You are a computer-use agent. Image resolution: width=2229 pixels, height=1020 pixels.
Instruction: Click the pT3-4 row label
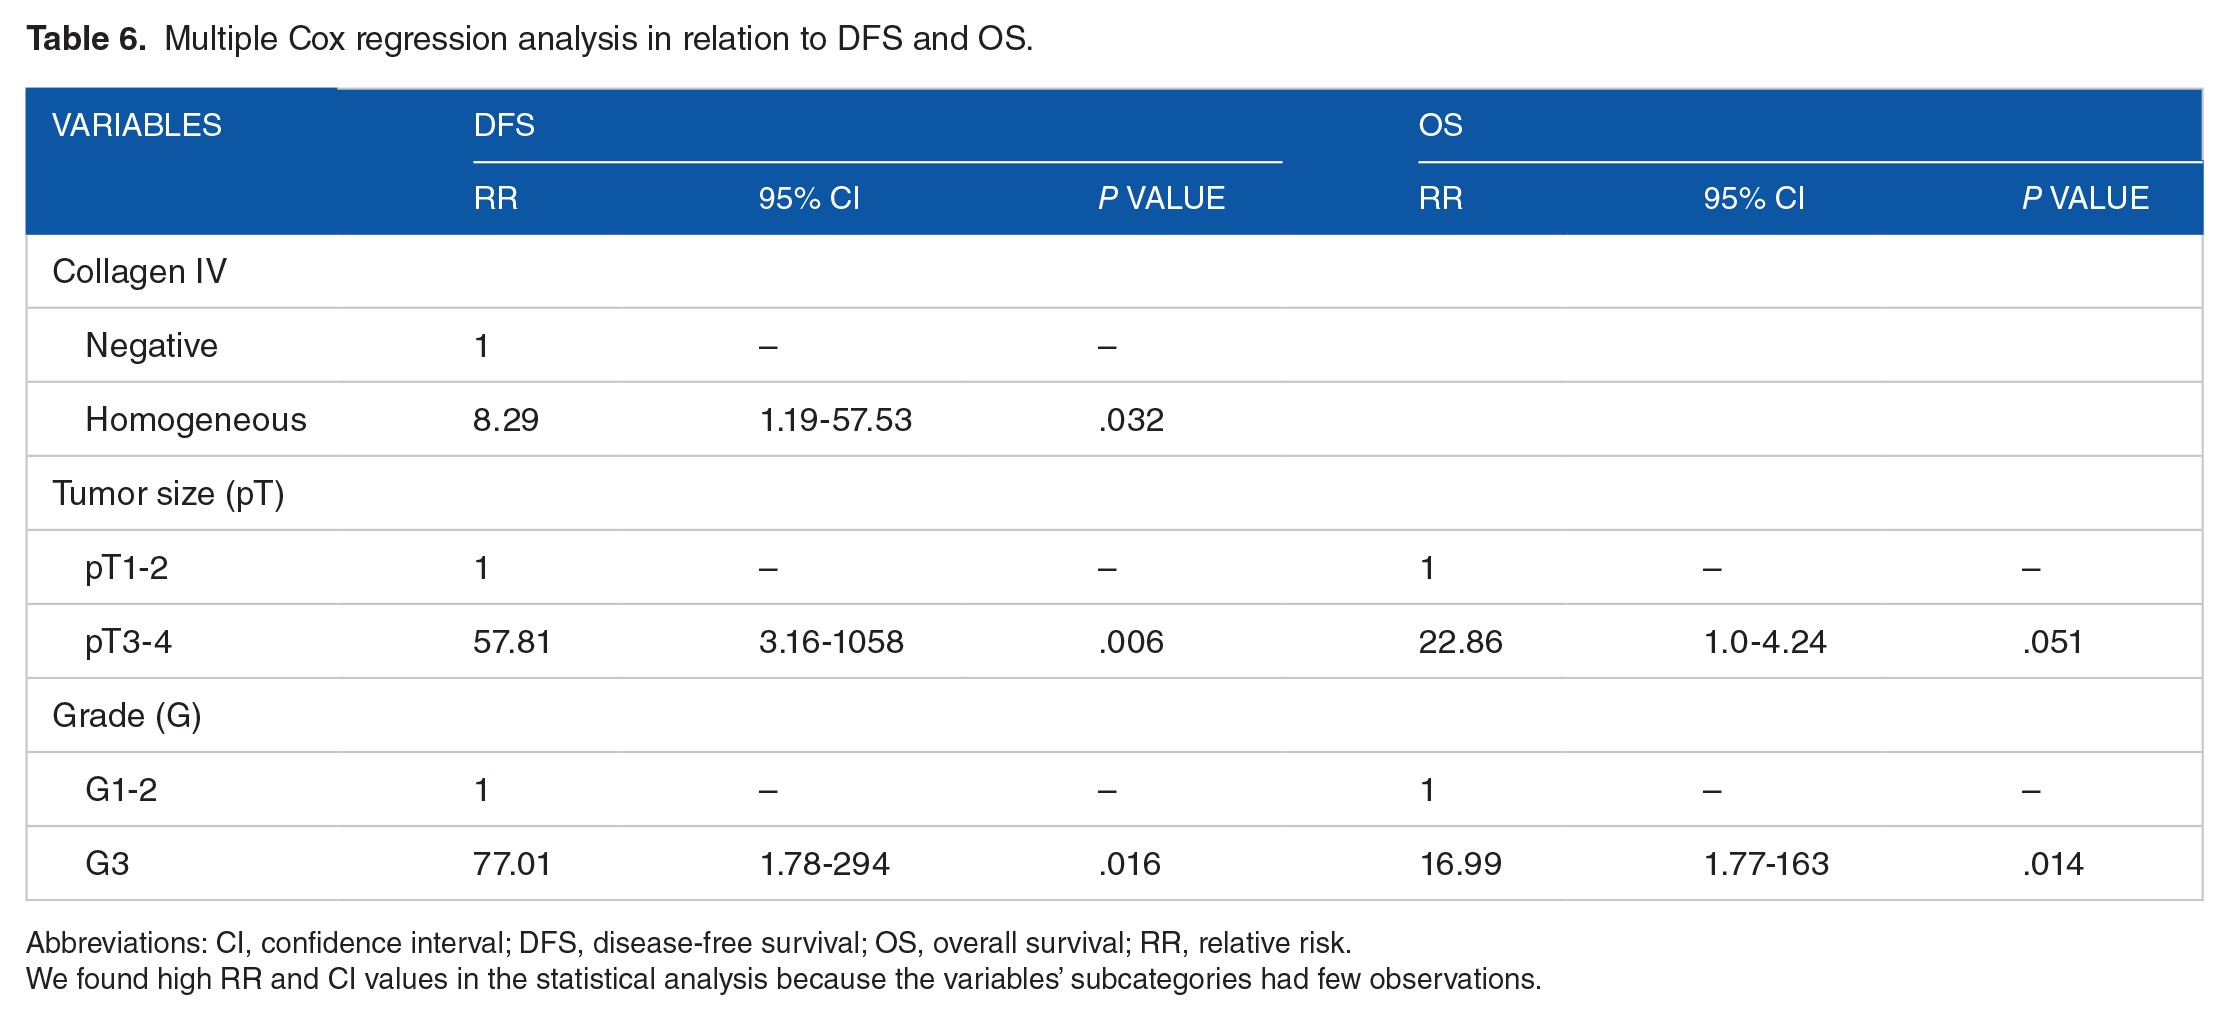click(x=129, y=641)
